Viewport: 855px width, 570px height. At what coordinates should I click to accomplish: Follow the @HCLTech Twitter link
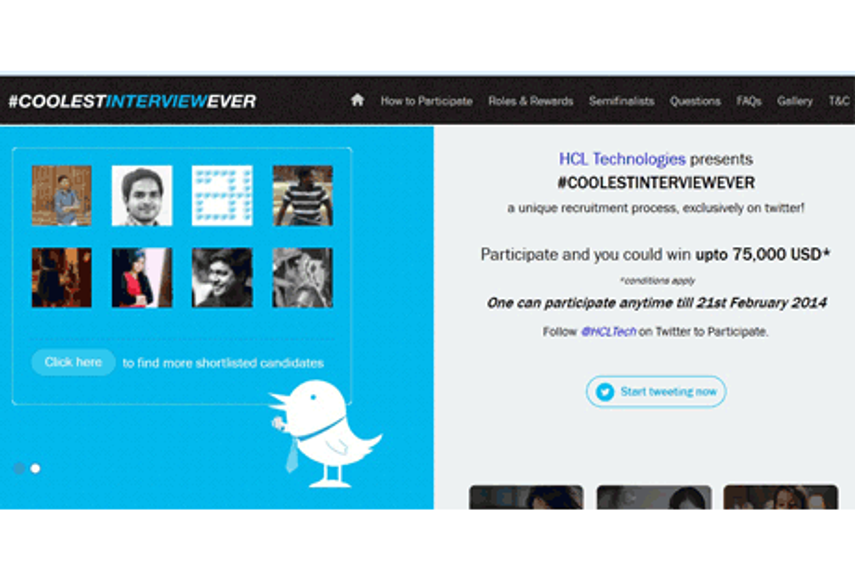[609, 332]
